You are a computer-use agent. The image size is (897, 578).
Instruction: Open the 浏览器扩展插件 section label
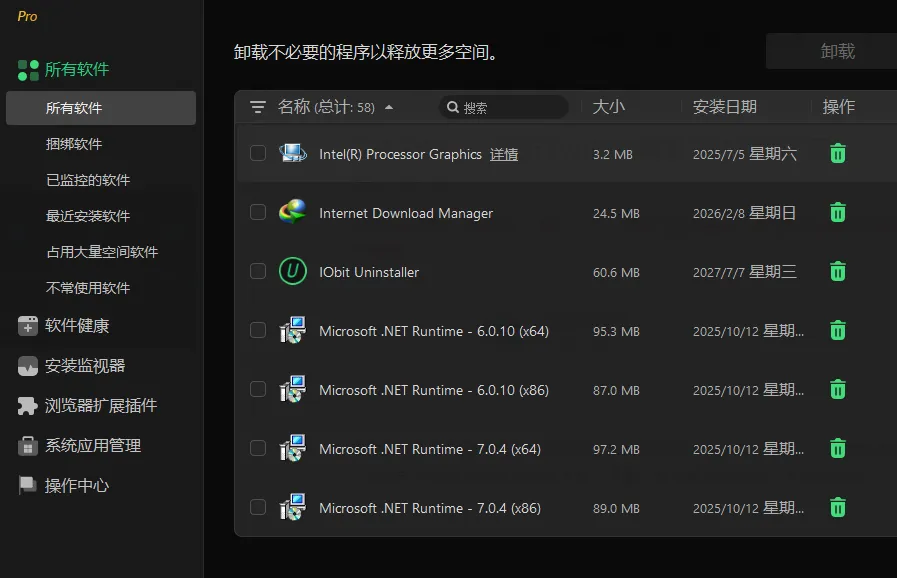(x=101, y=406)
